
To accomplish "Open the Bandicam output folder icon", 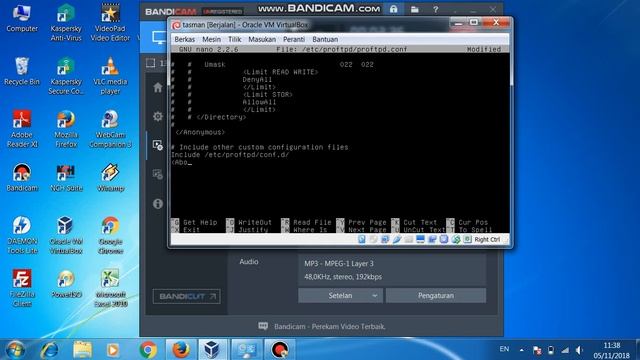I will (x=415, y=9).
